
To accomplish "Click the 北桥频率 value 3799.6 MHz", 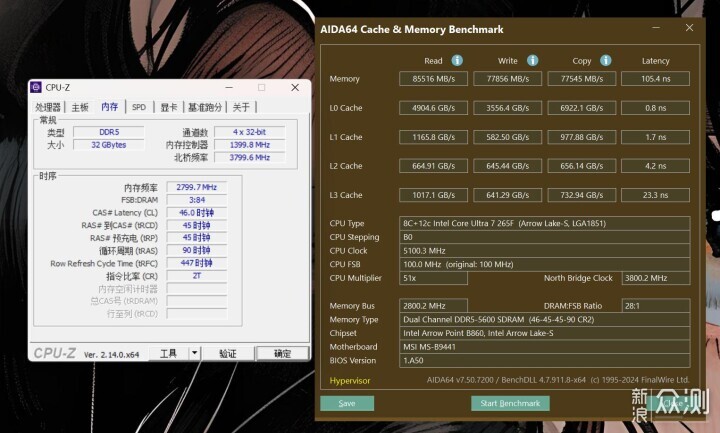I will (x=250, y=157).
